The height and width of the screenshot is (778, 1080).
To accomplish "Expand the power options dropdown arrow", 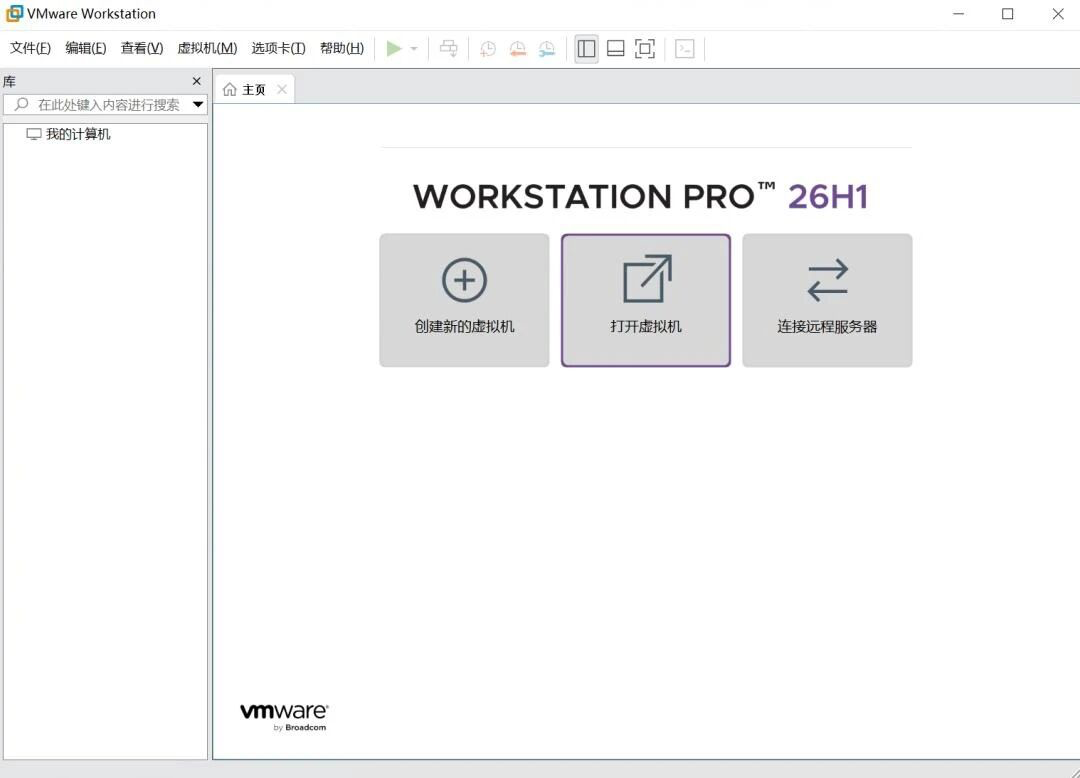I will coord(414,49).
